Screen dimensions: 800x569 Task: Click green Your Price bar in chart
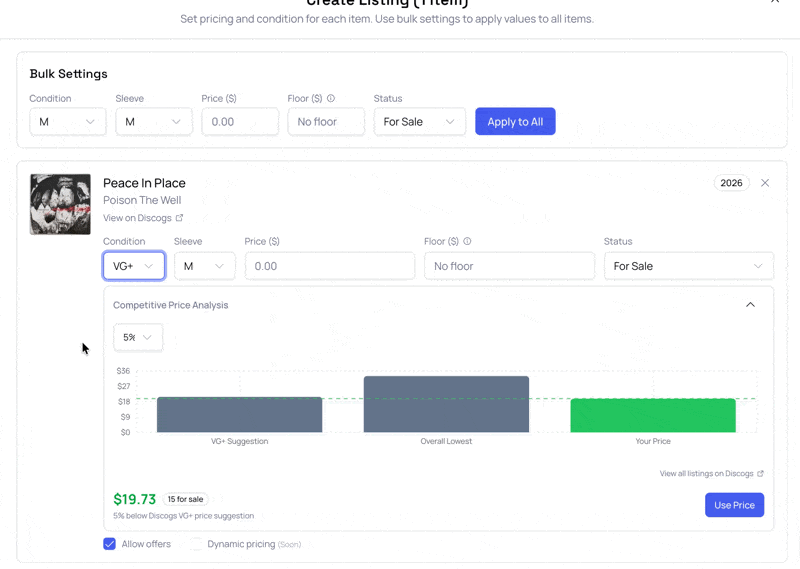point(653,415)
